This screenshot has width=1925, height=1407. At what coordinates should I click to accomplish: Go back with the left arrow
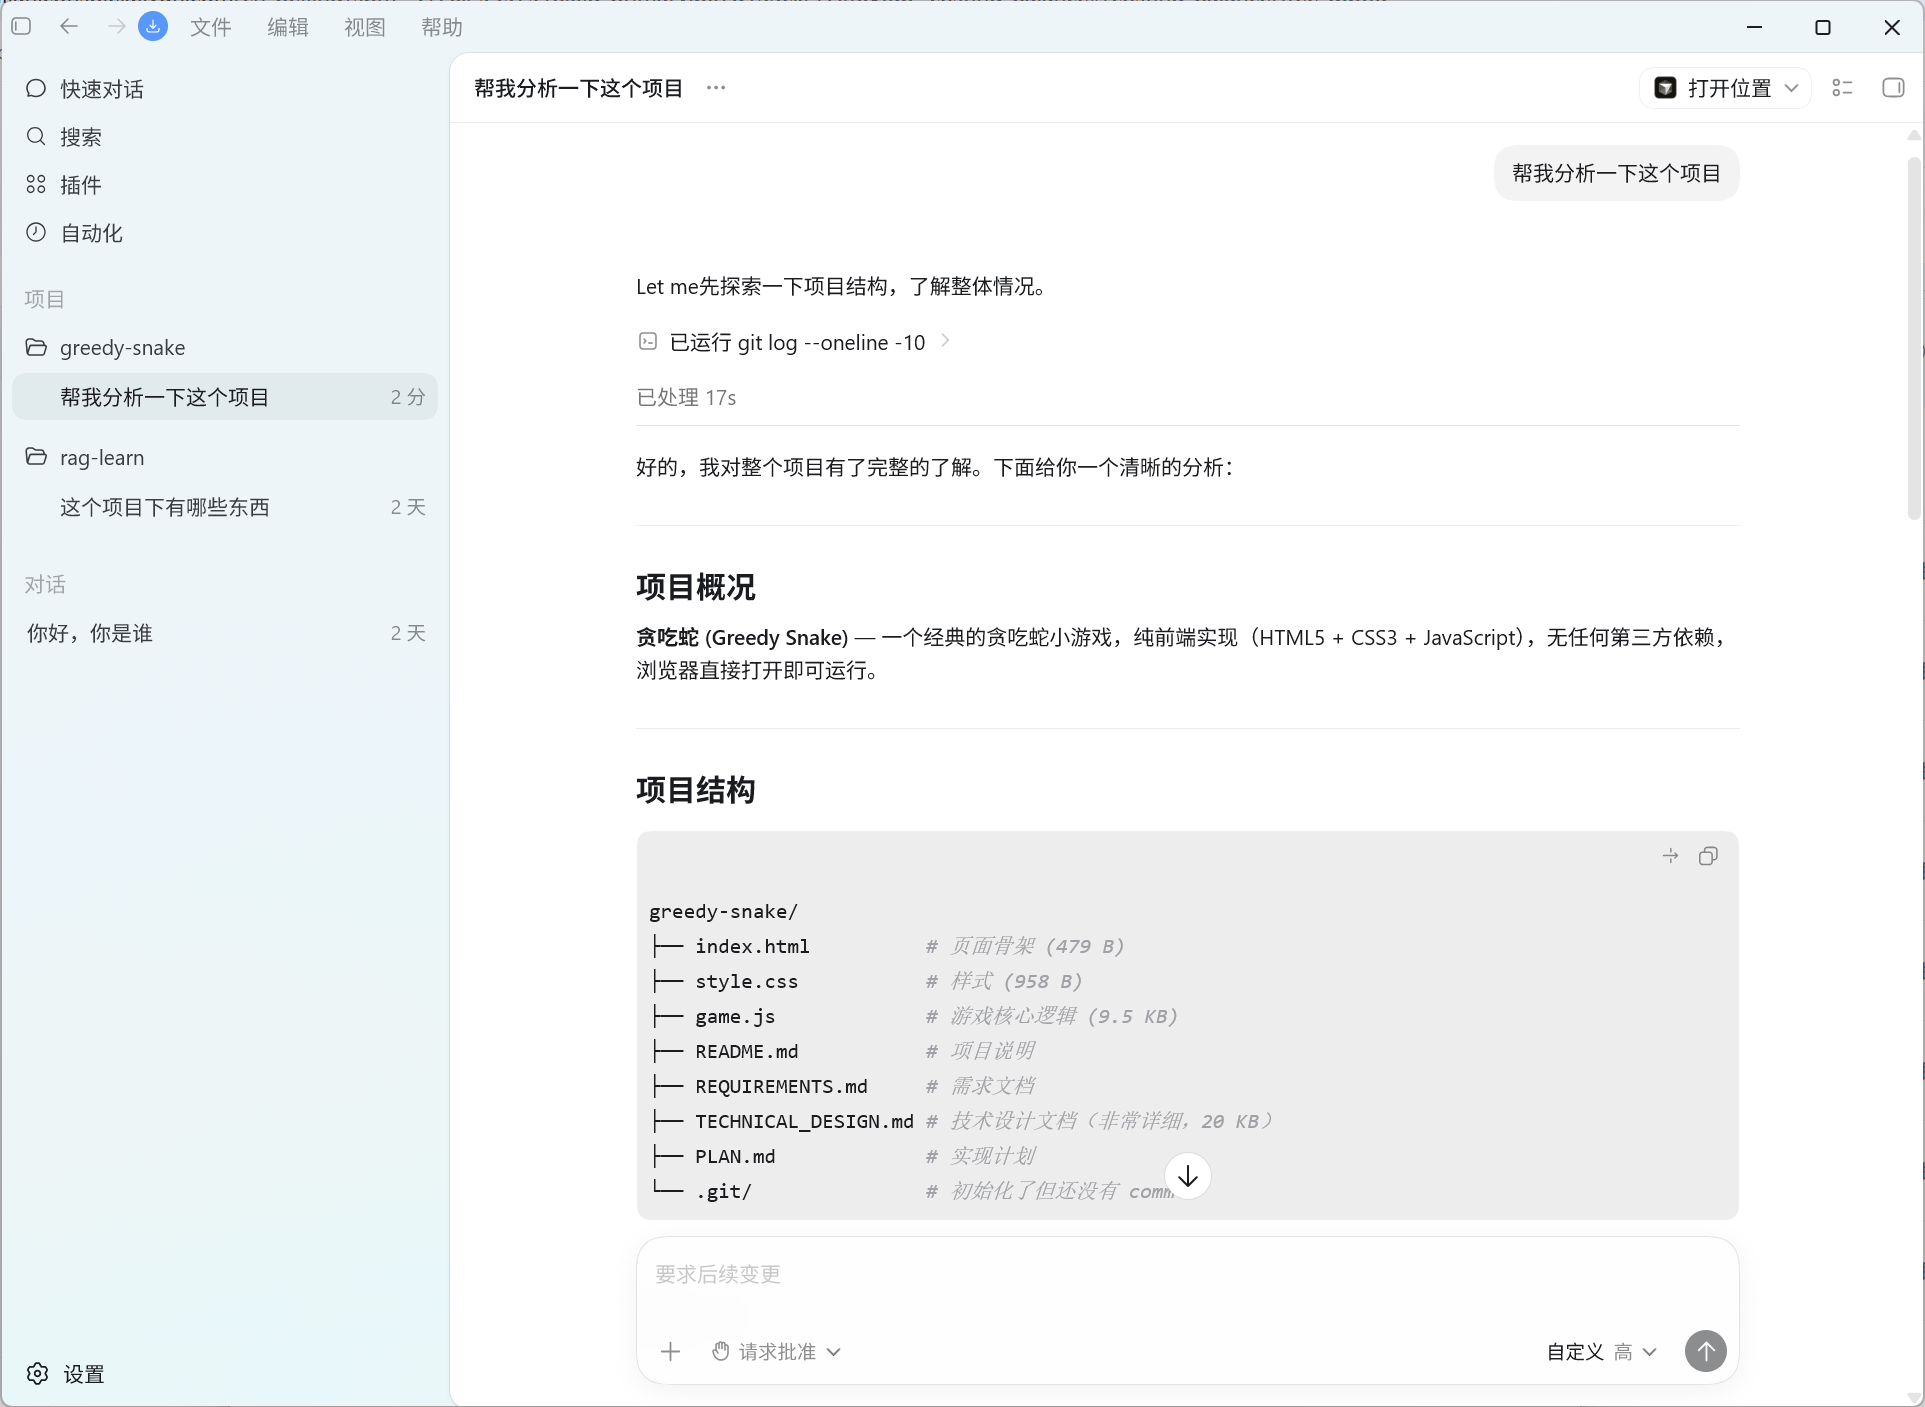(x=69, y=27)
